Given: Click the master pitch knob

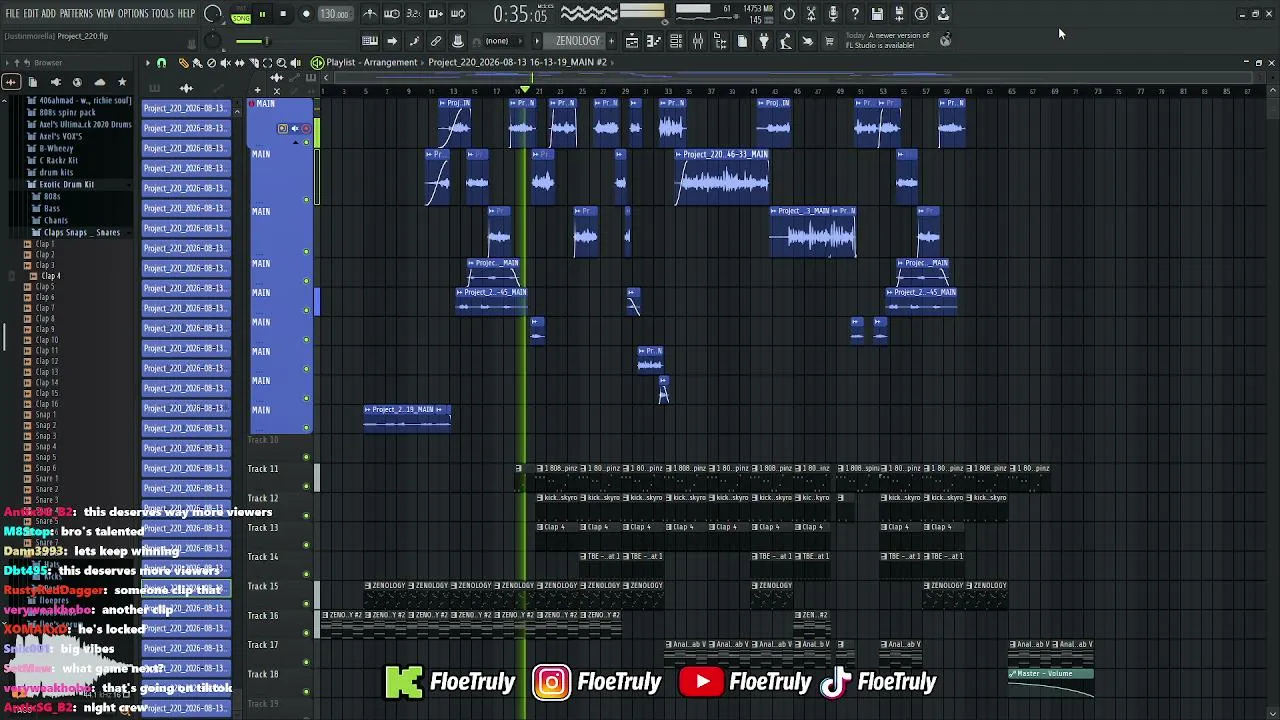Looking at the screenshot, I should point(214,41).
